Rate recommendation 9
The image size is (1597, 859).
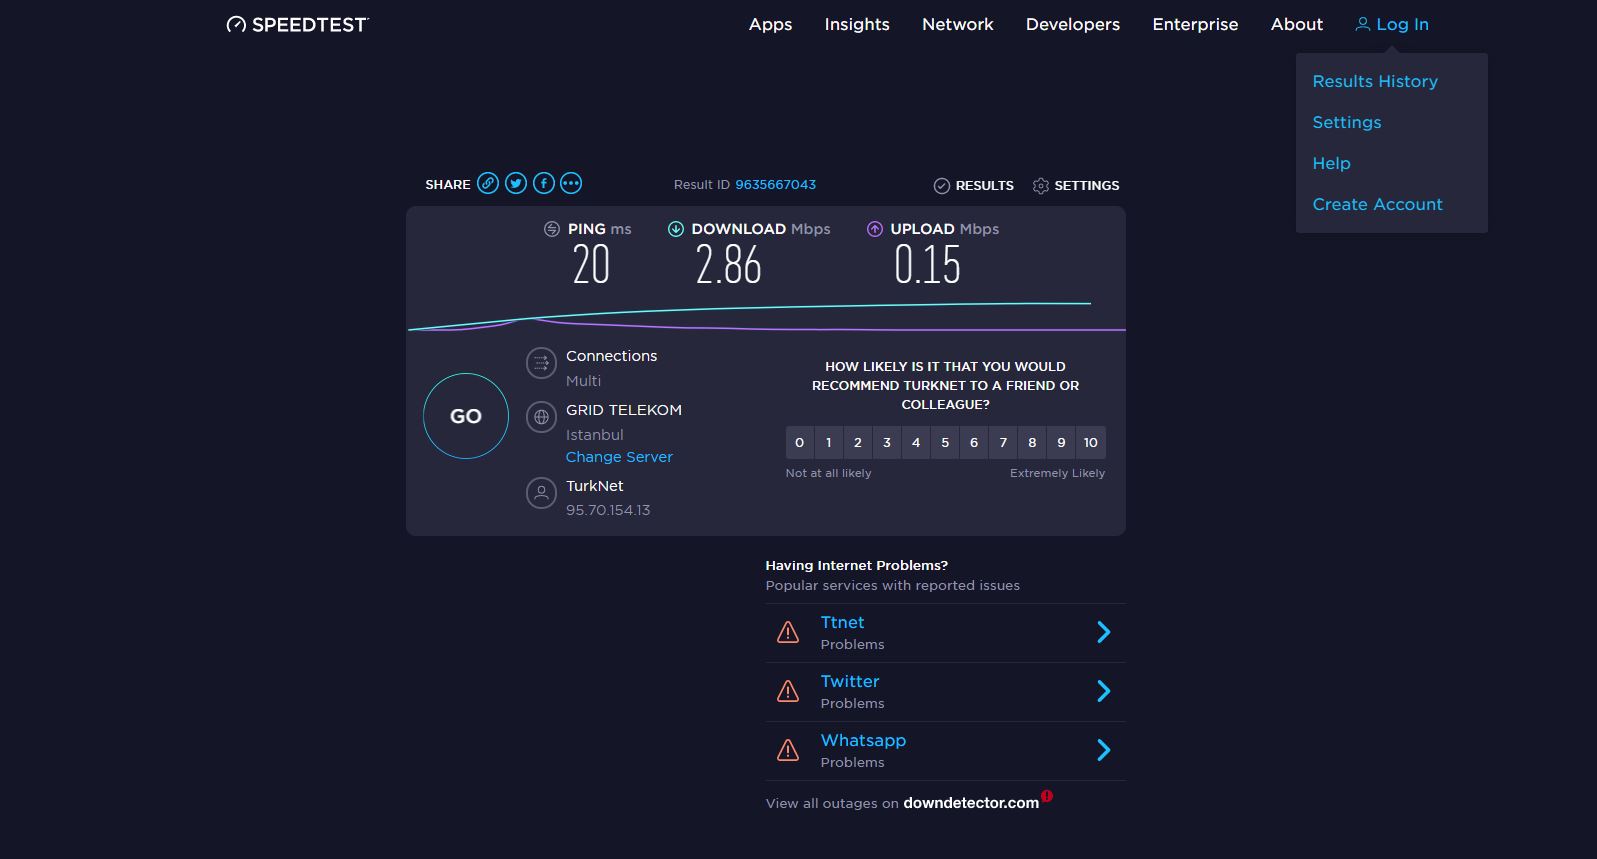pyautogui.click(x=1061, y=442)
